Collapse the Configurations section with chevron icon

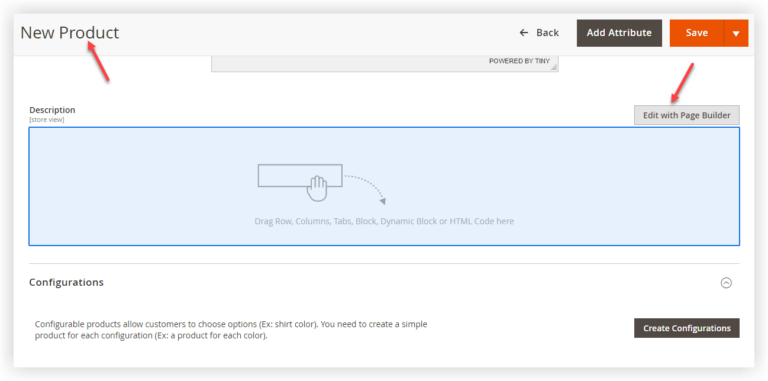click(x=726, y=283)
